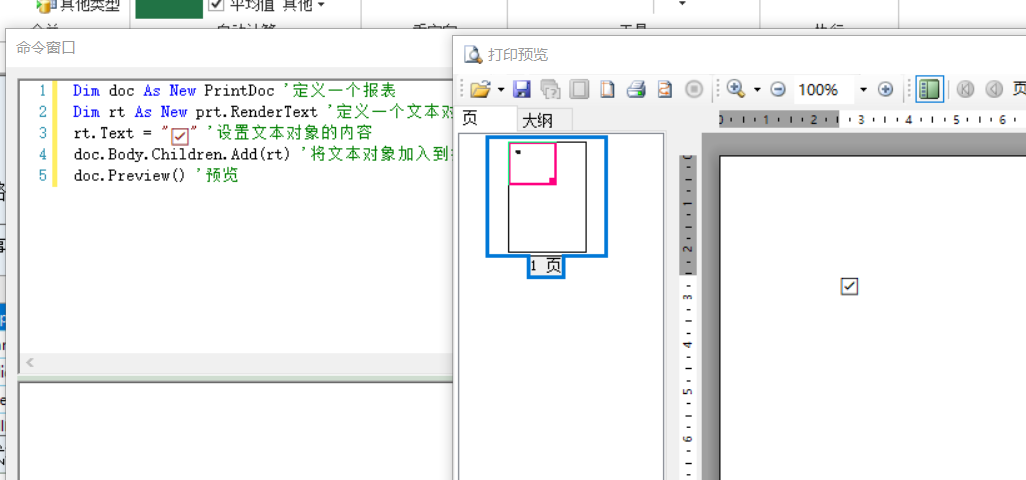
Task: Click the 其他类型 button in ribbon
Action: [78, 5]
